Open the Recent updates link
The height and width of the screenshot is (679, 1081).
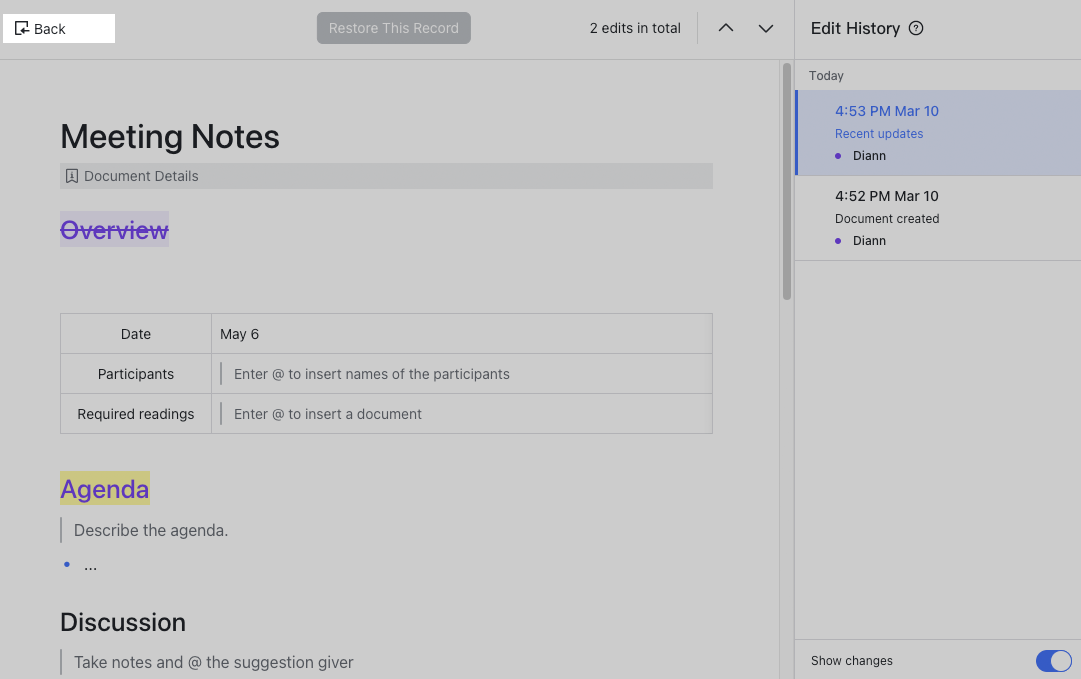(879, 133)
